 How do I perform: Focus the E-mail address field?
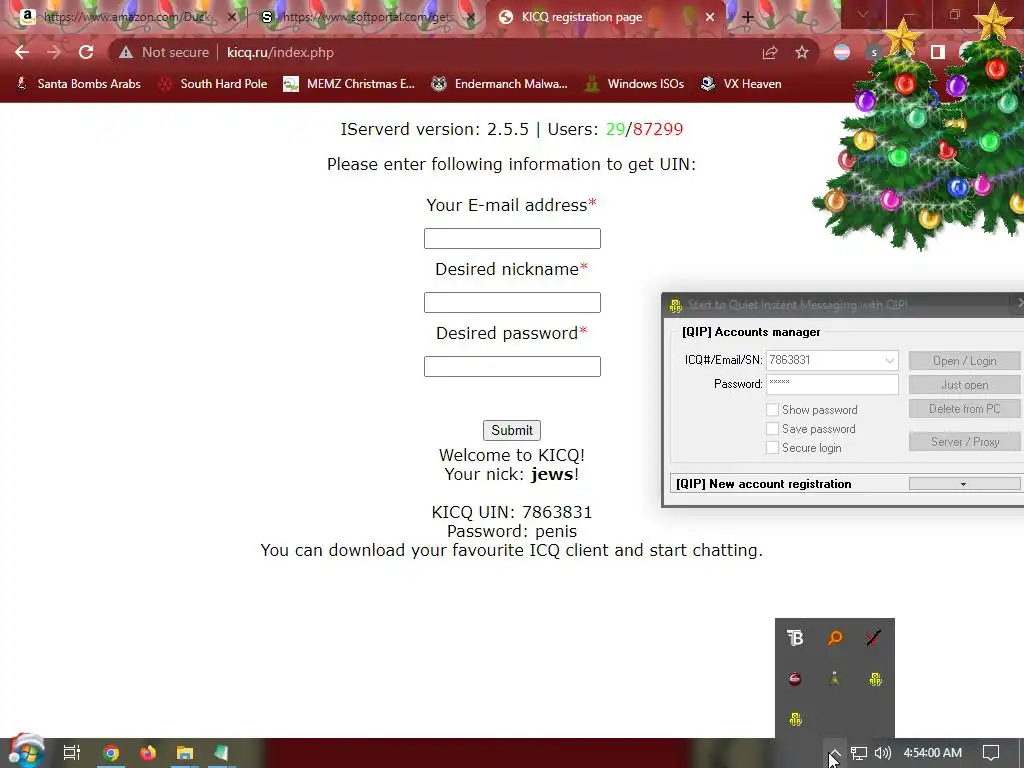[512, 238]
